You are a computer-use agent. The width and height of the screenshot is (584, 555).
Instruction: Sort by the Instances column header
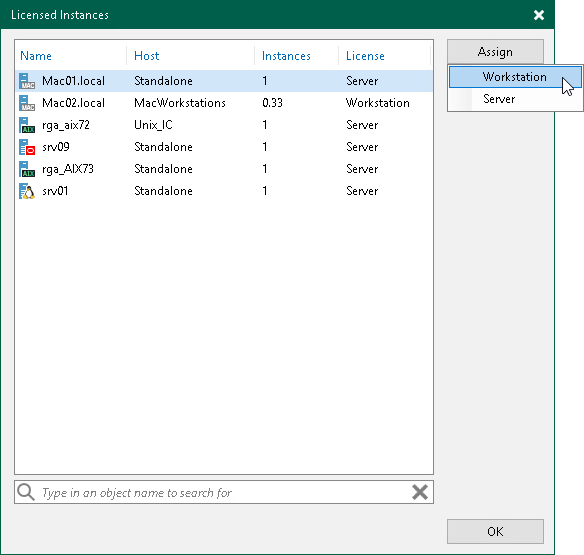286,56
